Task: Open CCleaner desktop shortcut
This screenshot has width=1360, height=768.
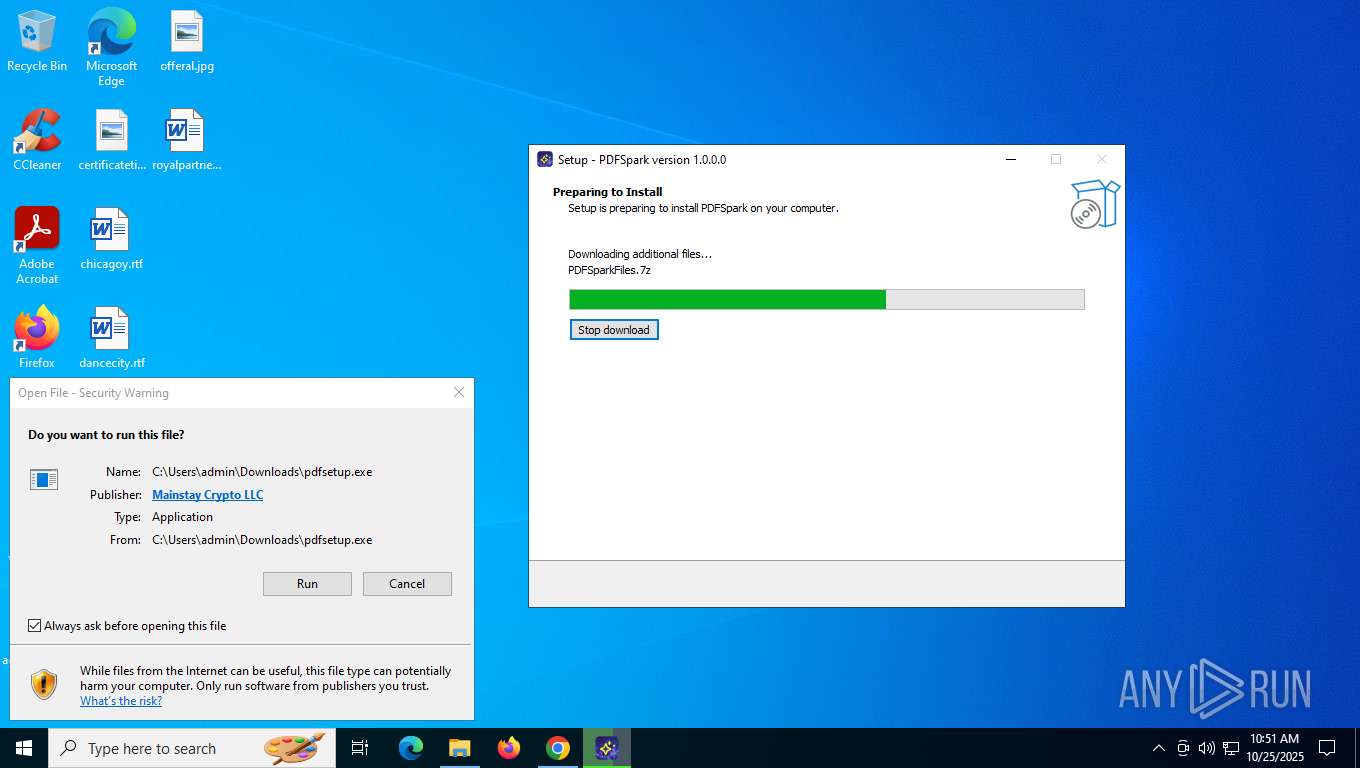Action: [x=37, y=140]
